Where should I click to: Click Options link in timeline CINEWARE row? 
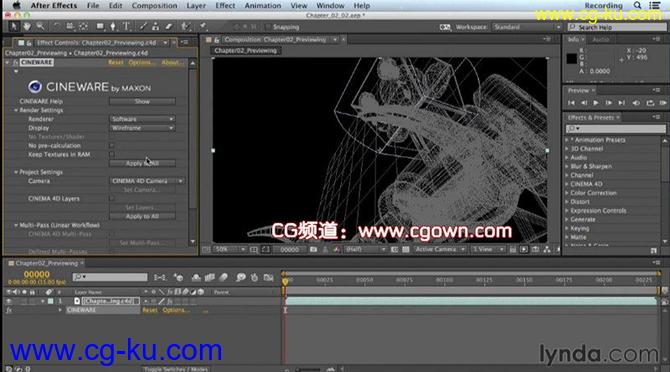point(176,310)
